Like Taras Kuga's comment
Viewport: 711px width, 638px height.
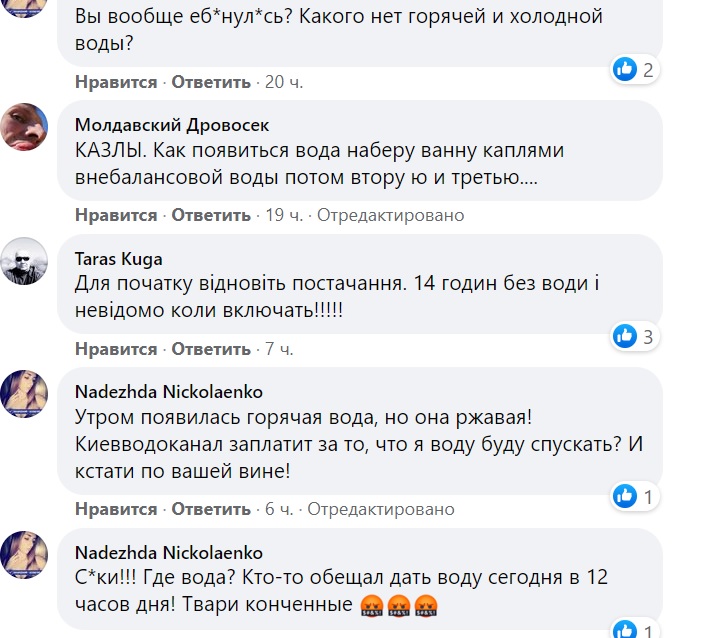[x=116, y=349]
